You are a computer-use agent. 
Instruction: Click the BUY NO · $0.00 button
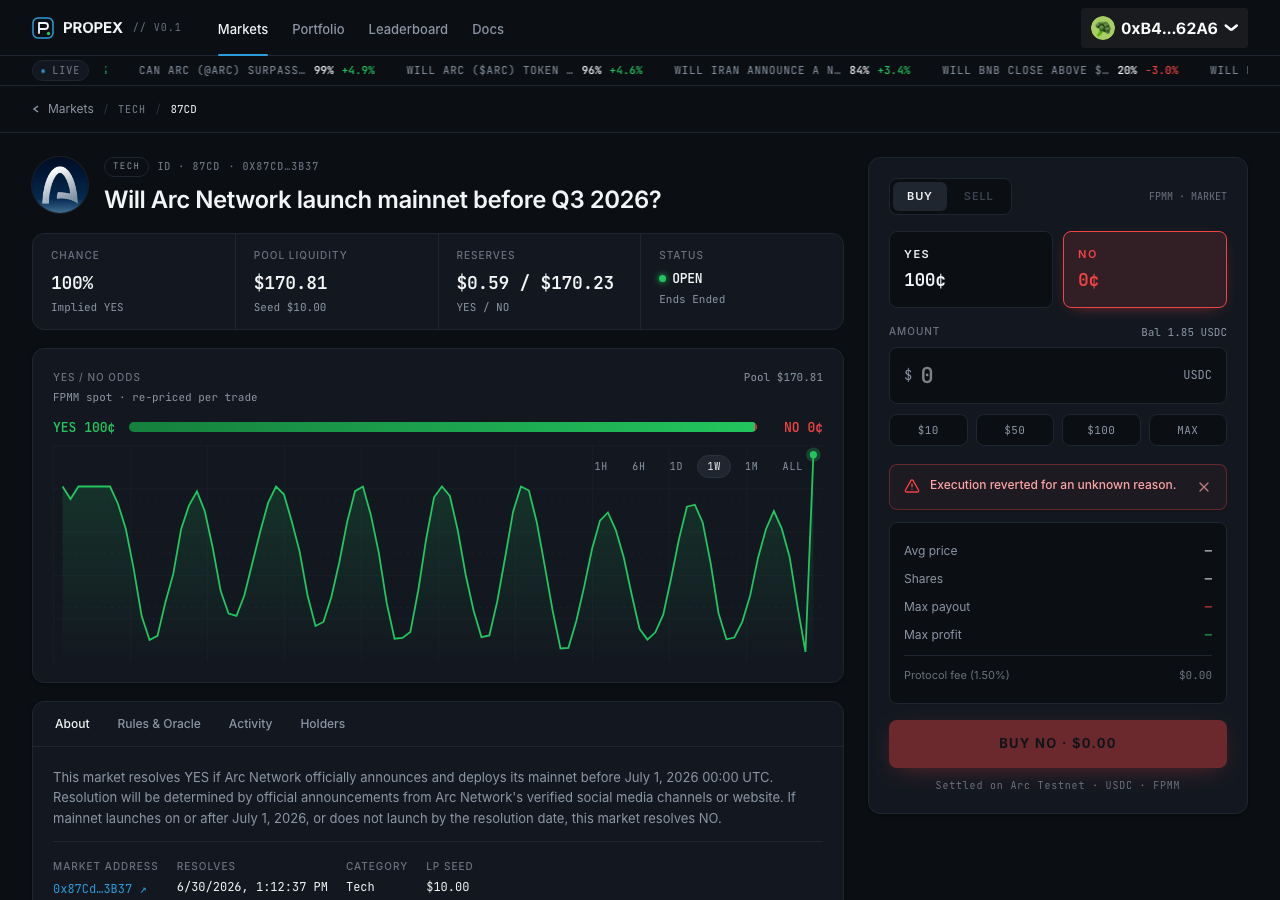tap(1058, 744)
